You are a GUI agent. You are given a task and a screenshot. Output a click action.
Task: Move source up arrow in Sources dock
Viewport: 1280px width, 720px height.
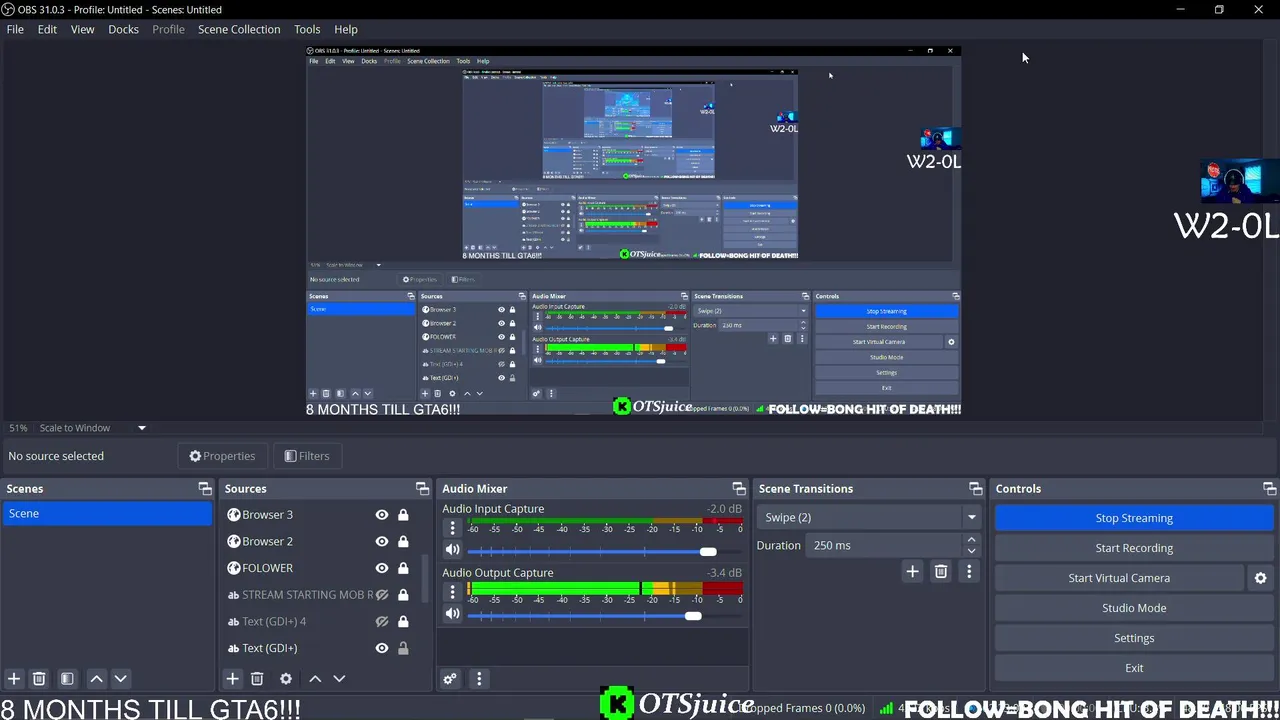(315, 678)
